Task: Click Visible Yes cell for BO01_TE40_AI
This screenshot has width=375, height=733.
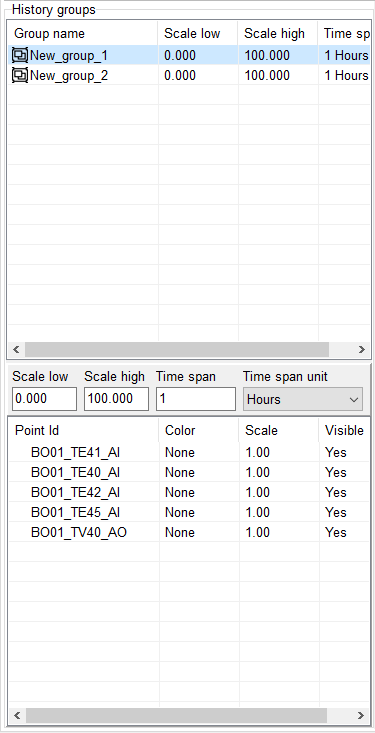Action: tap(336, 473)
